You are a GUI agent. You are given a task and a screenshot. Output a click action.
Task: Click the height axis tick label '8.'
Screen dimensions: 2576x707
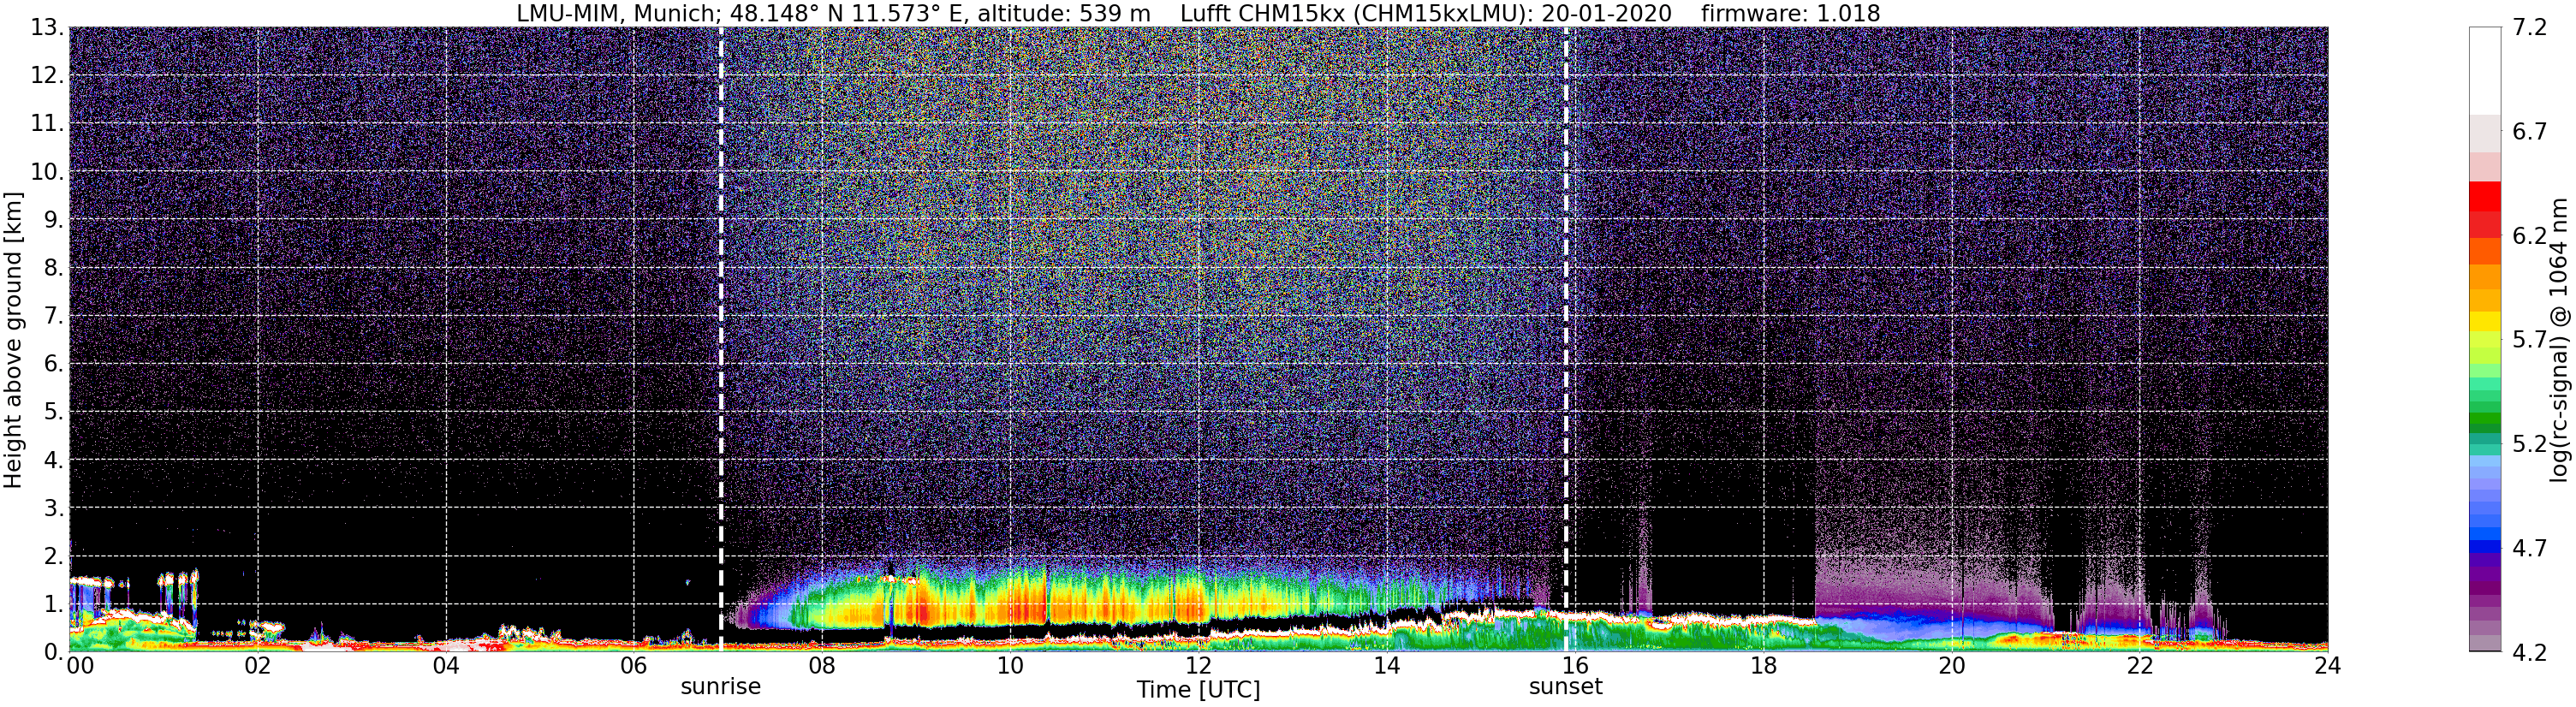pyautogui.click(x=54, y=268)
